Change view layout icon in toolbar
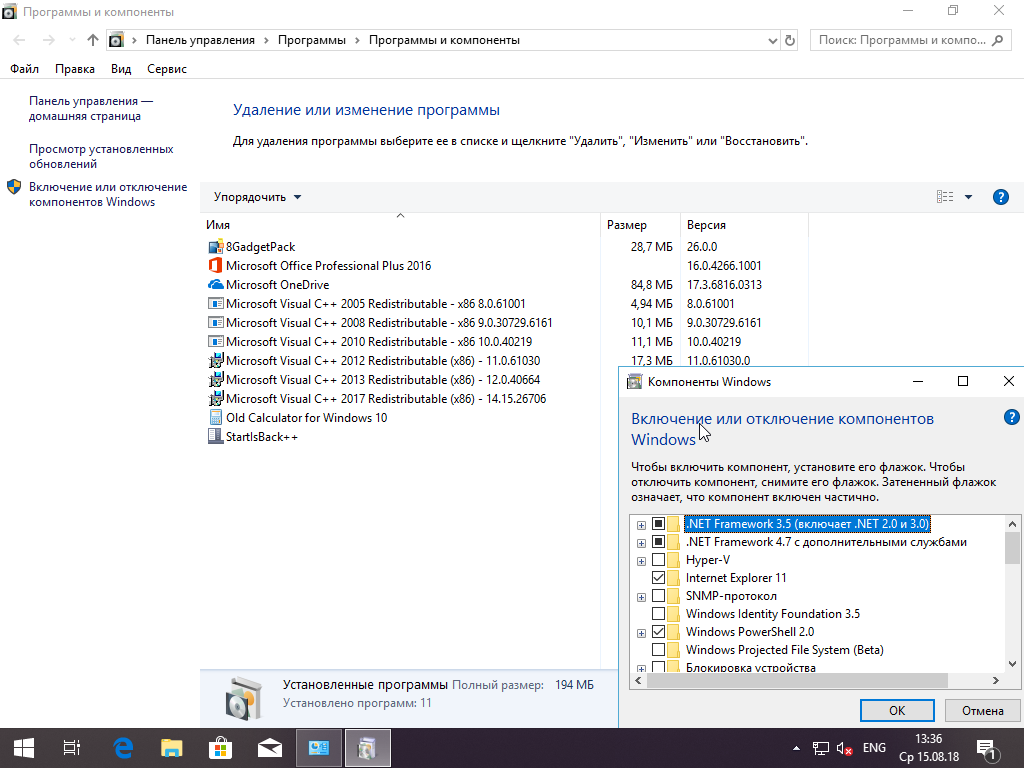The image size is (1024, 768). click(945, 197)
